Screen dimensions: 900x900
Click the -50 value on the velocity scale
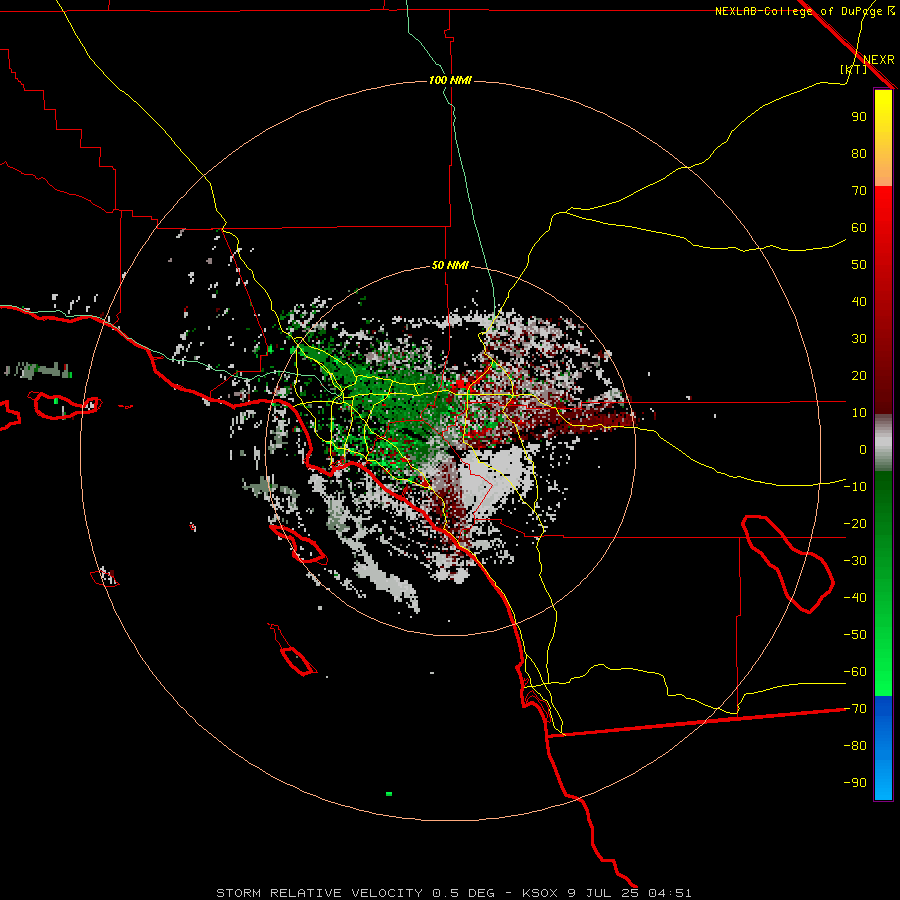point(855,635)
